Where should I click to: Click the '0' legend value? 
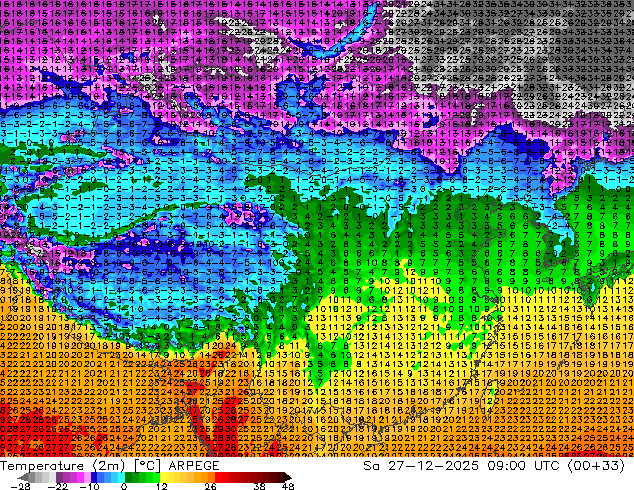coord(124,486)
